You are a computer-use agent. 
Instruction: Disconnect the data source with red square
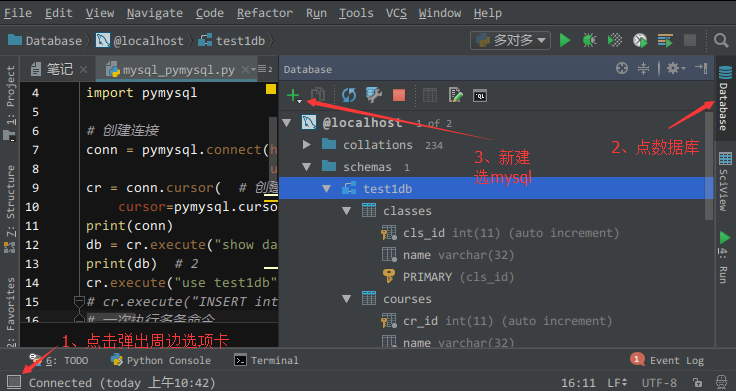point(399,95)
